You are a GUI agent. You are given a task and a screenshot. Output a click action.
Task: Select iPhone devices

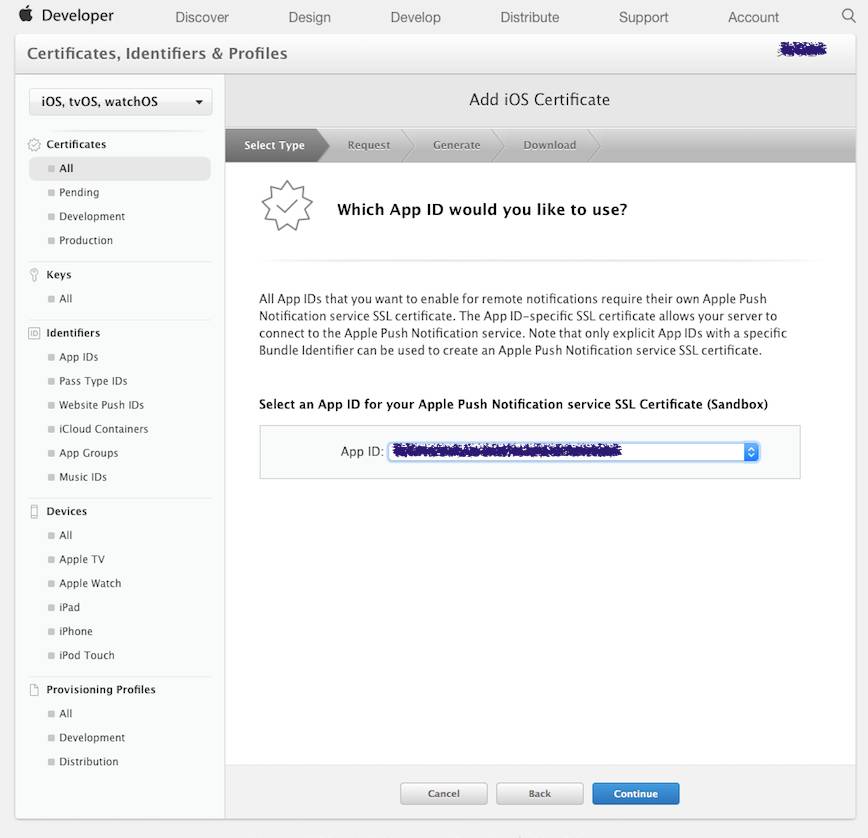[x=76, y=632]
